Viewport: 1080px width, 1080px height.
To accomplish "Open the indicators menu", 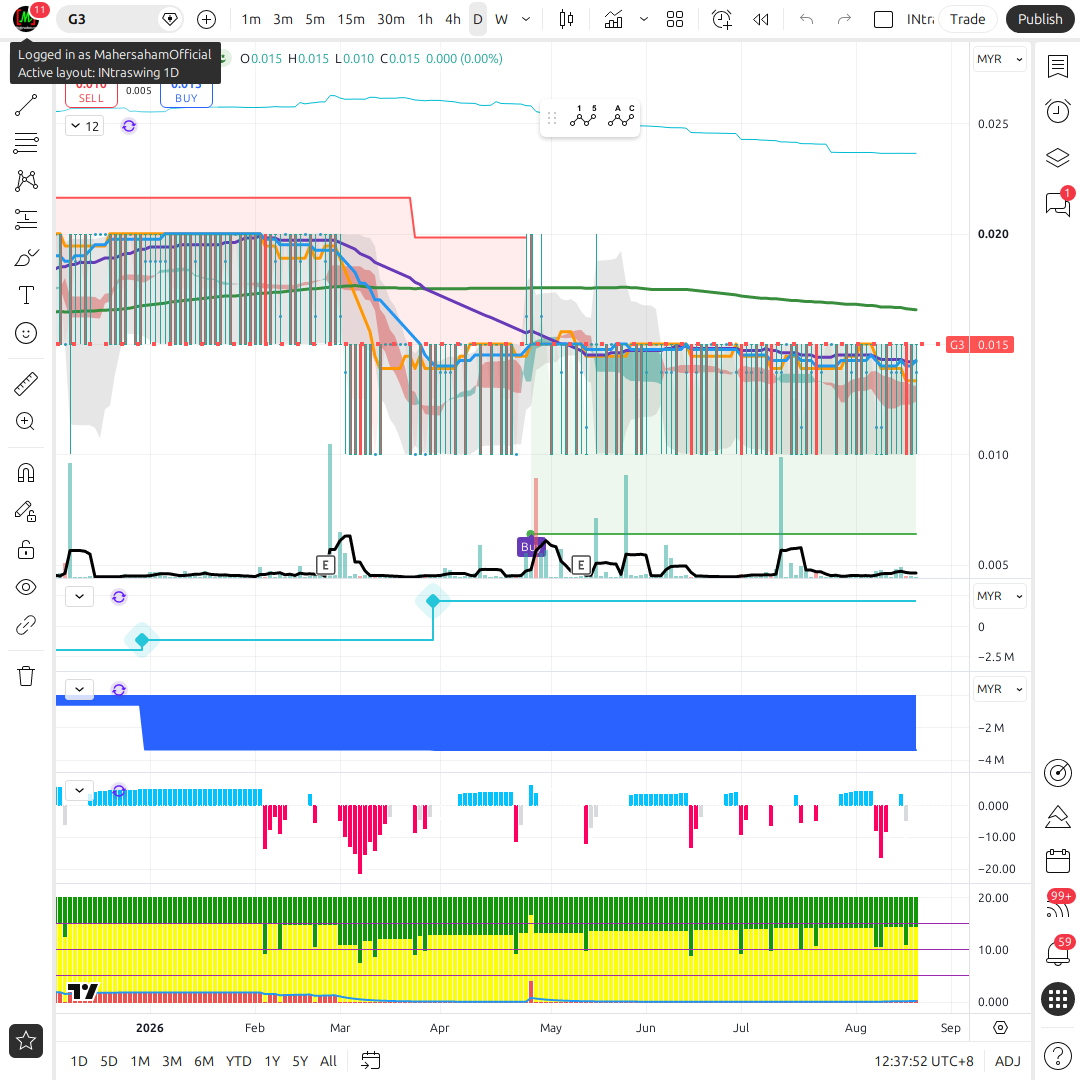I will point(613,19).
